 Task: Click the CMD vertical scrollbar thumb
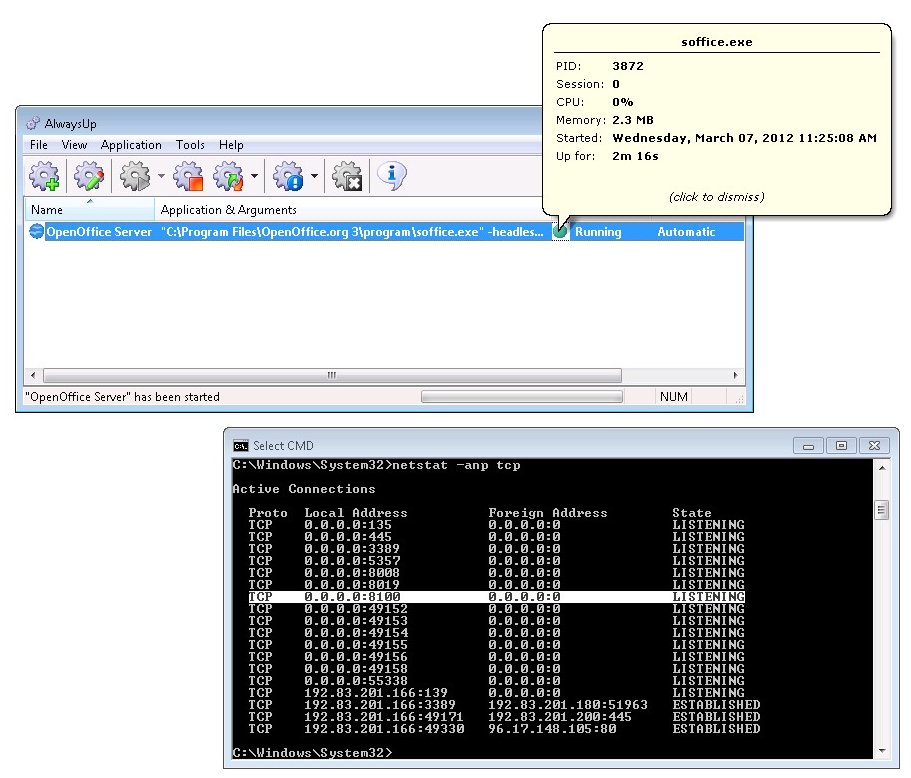882,511
